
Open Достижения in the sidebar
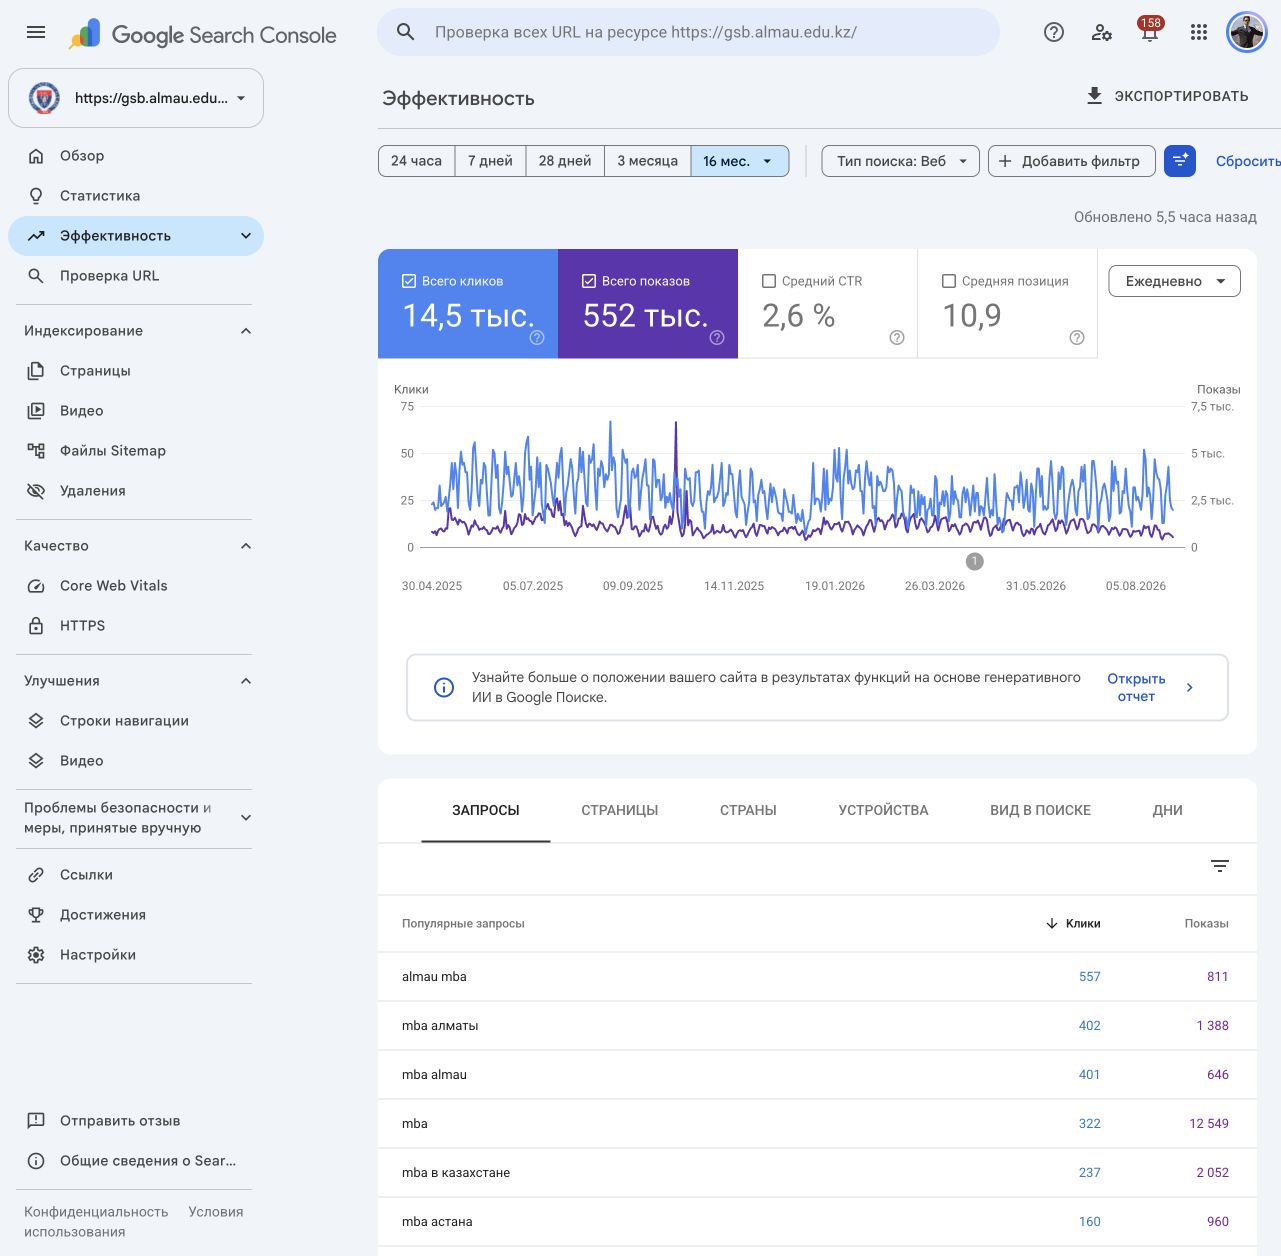coord(136,915)
